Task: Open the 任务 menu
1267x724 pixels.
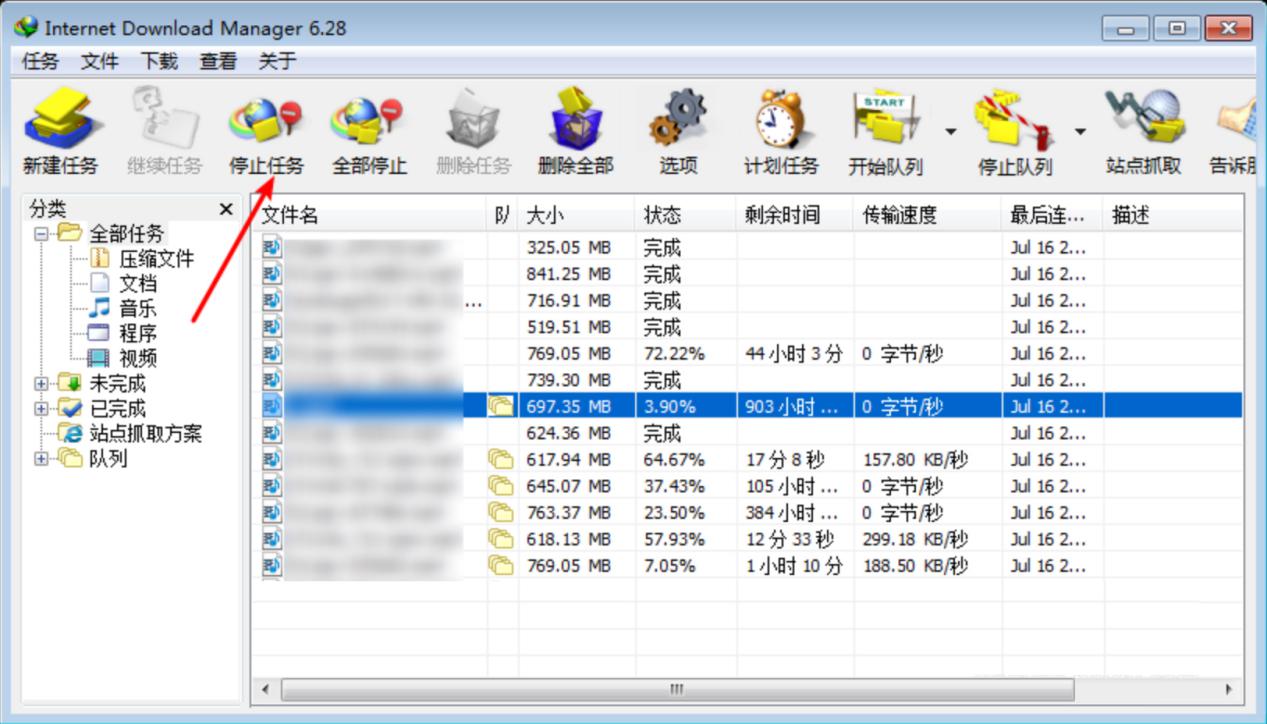Action: 40,61
